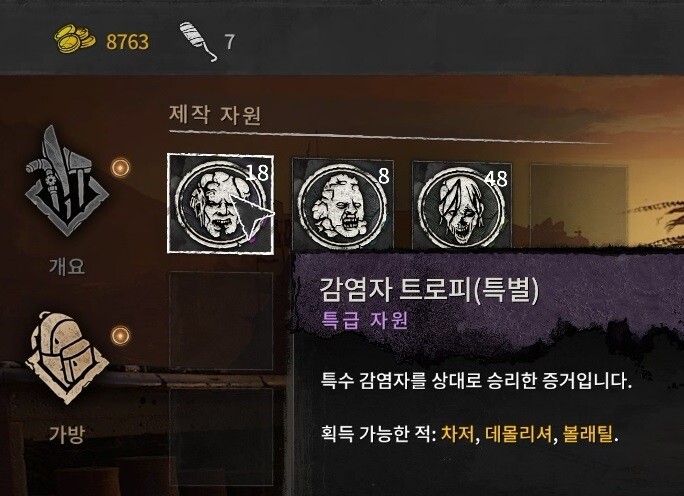Click the 8763 gold amount
The image size is (684, 496).
tap(127, 42)
